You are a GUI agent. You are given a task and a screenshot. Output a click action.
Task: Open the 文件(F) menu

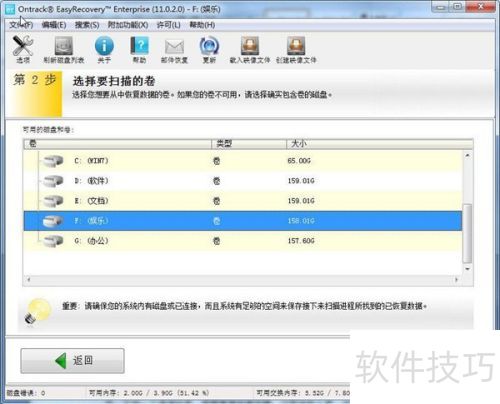click(x=21, y=25)
